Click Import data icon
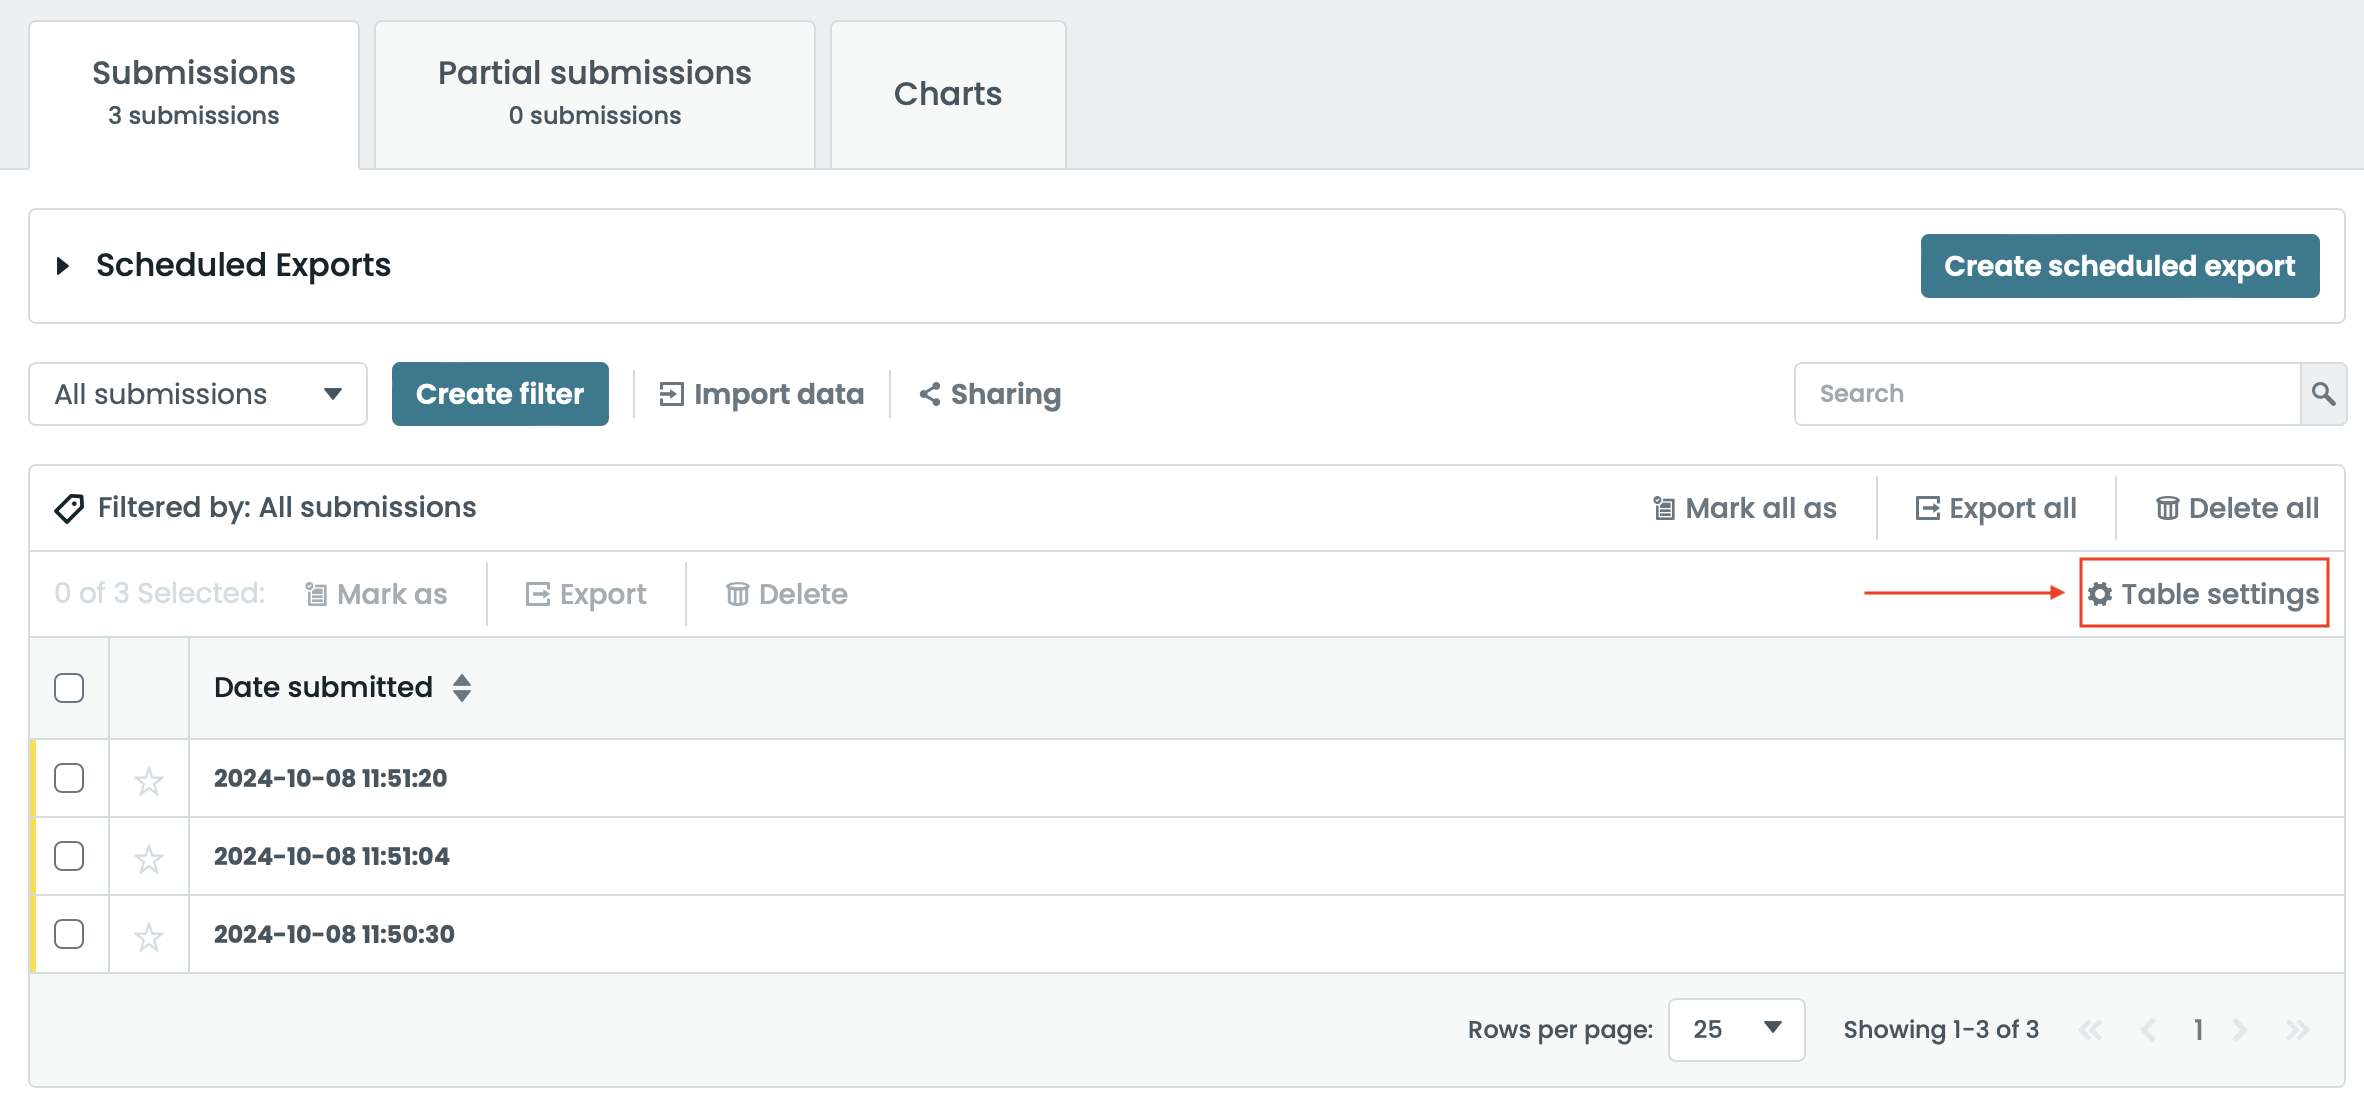This screenshot has width=2364, height=1114. click(671, 394)
